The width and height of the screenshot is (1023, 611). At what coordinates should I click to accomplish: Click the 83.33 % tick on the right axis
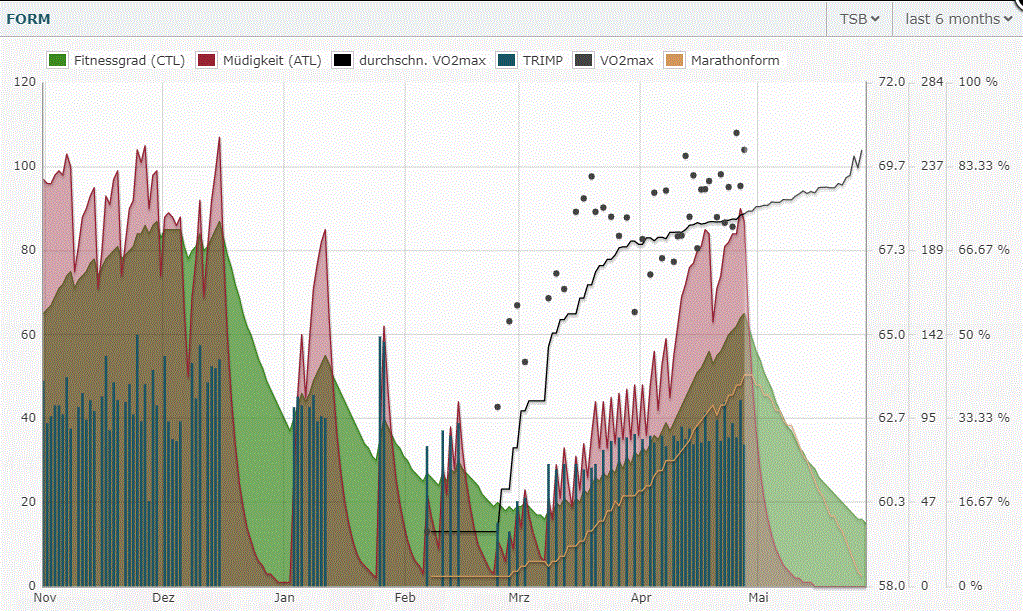977,166
